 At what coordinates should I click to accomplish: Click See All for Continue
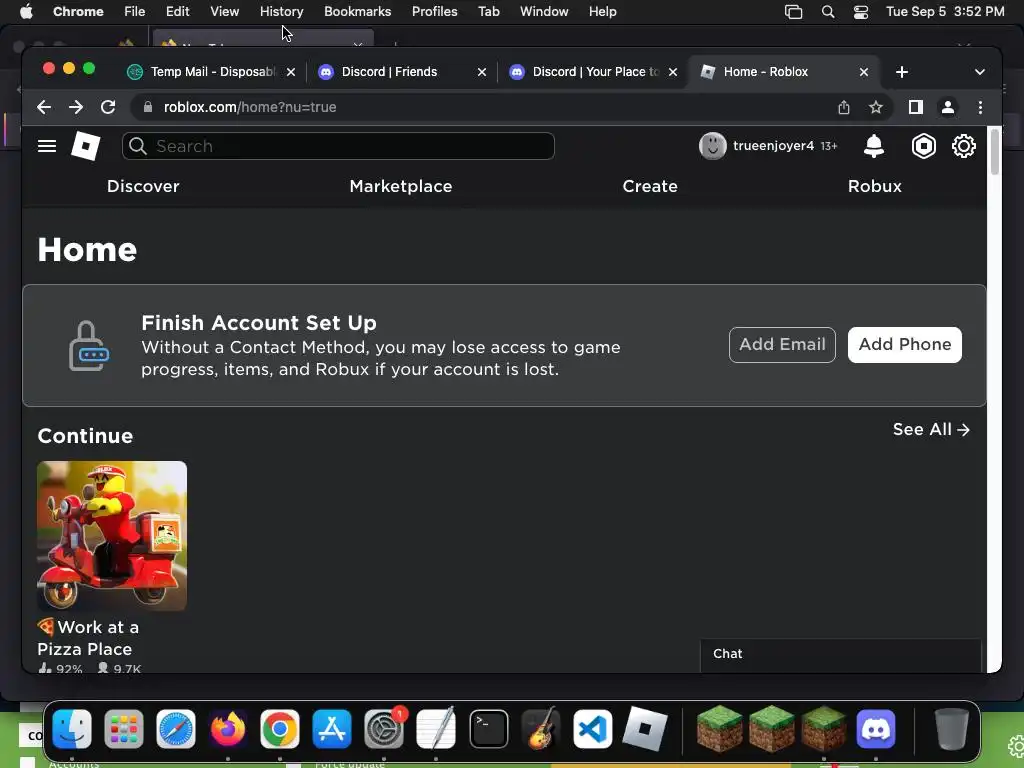931,430
